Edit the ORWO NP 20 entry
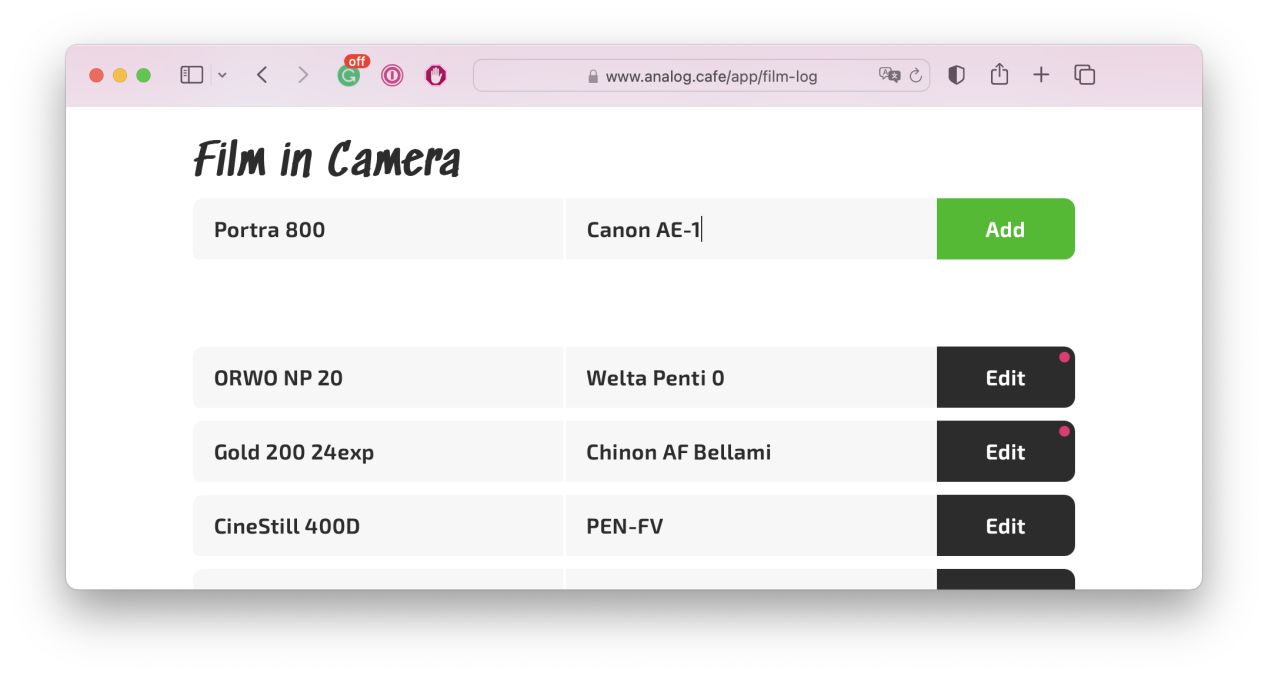The height and width of the screenshot is (676, 1268). [1005, 377]
